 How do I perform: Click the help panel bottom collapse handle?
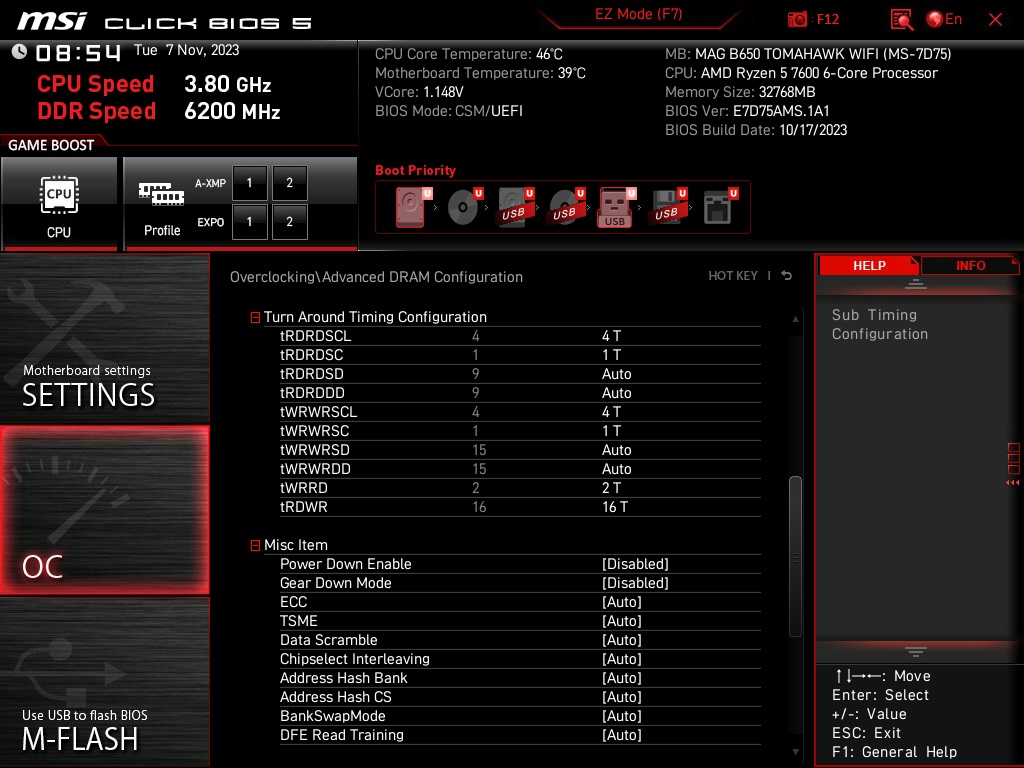916,652
